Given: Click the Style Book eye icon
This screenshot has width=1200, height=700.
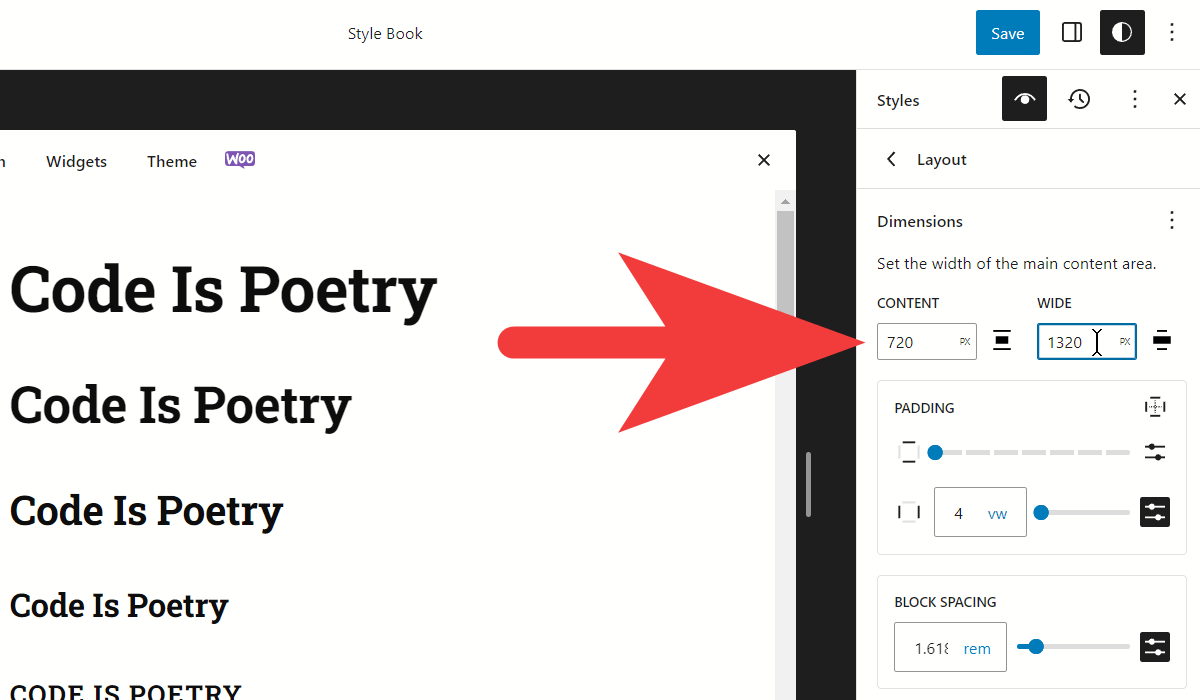Looking at the screenshot, I should (x=1024, y=99).
